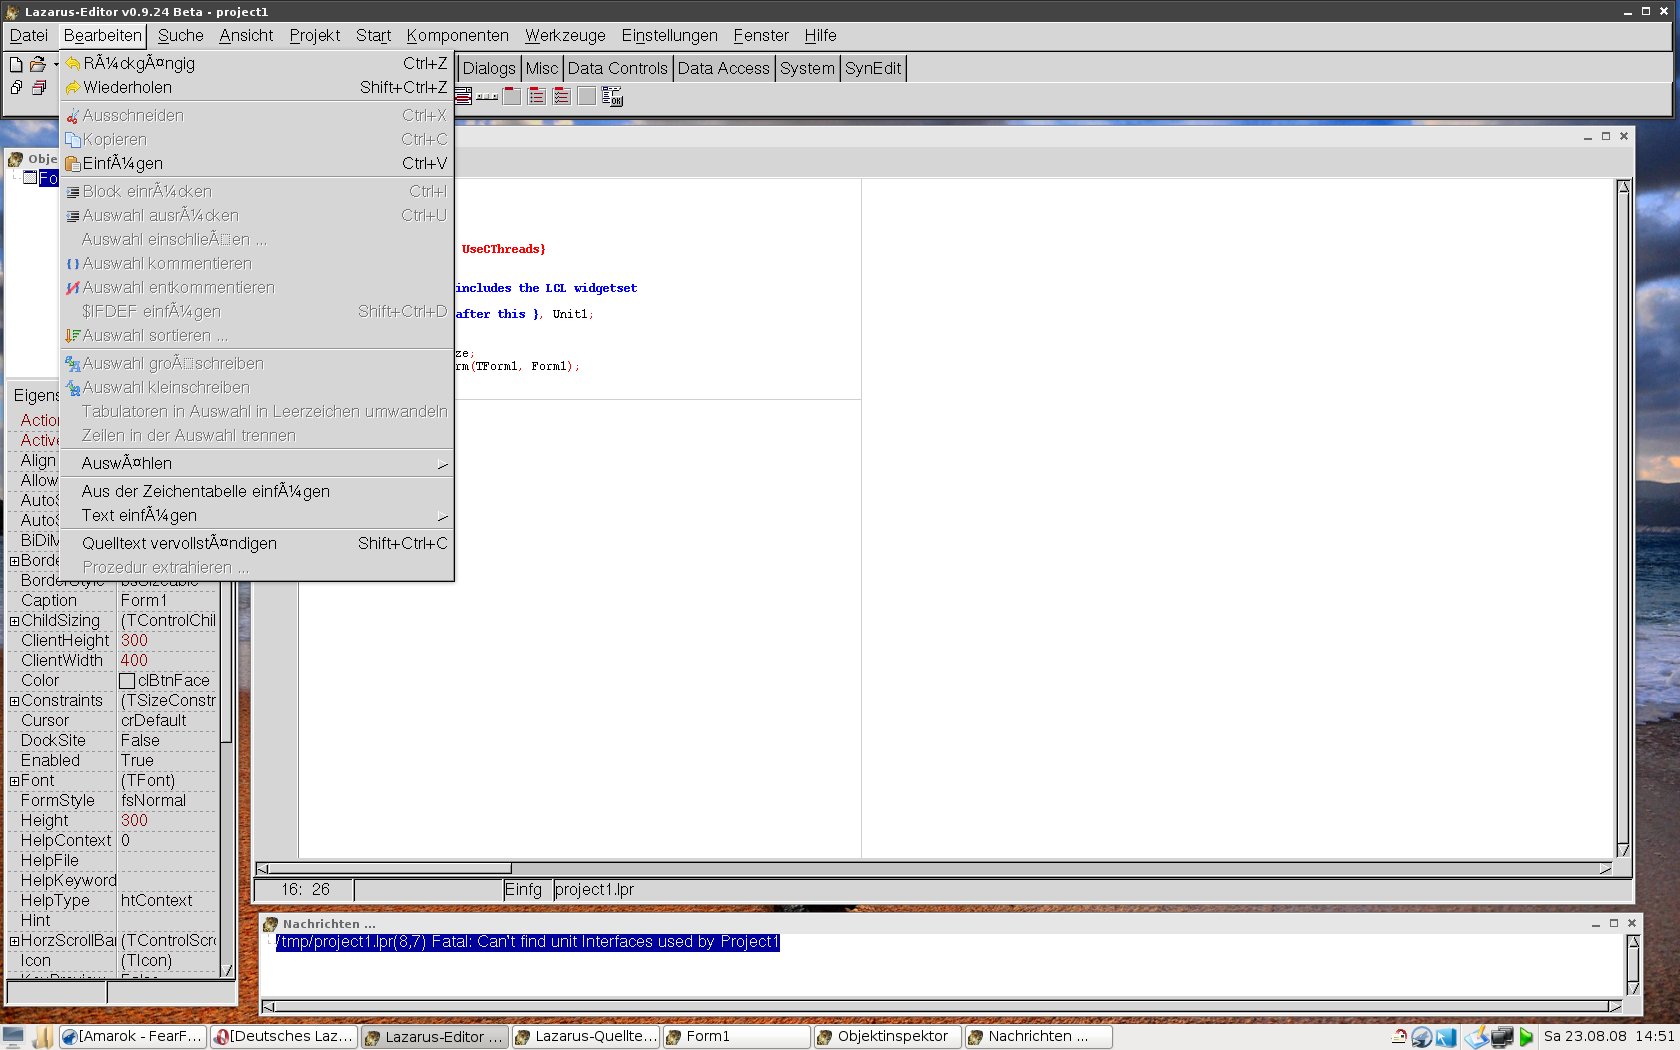Select the Fatal error message line
The height and width of the screenshot is (1050, 1680).
tap(527, 942)
